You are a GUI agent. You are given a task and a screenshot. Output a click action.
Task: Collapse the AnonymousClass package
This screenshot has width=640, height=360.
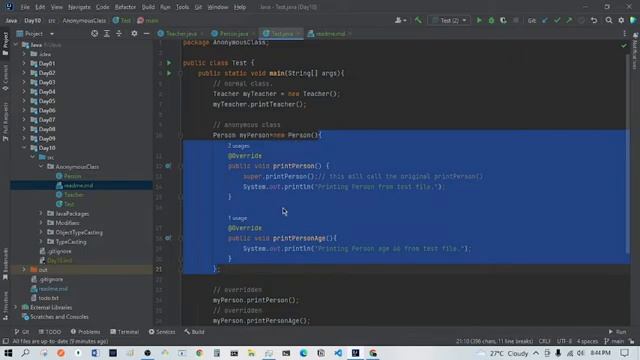pyautogui.click(x=41, y=167)
